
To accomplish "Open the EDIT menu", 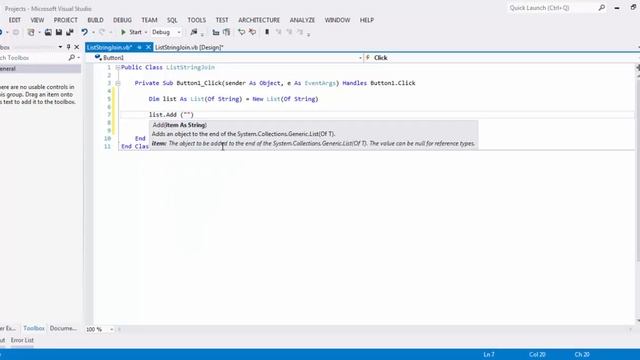I will [x=15, y=20].
